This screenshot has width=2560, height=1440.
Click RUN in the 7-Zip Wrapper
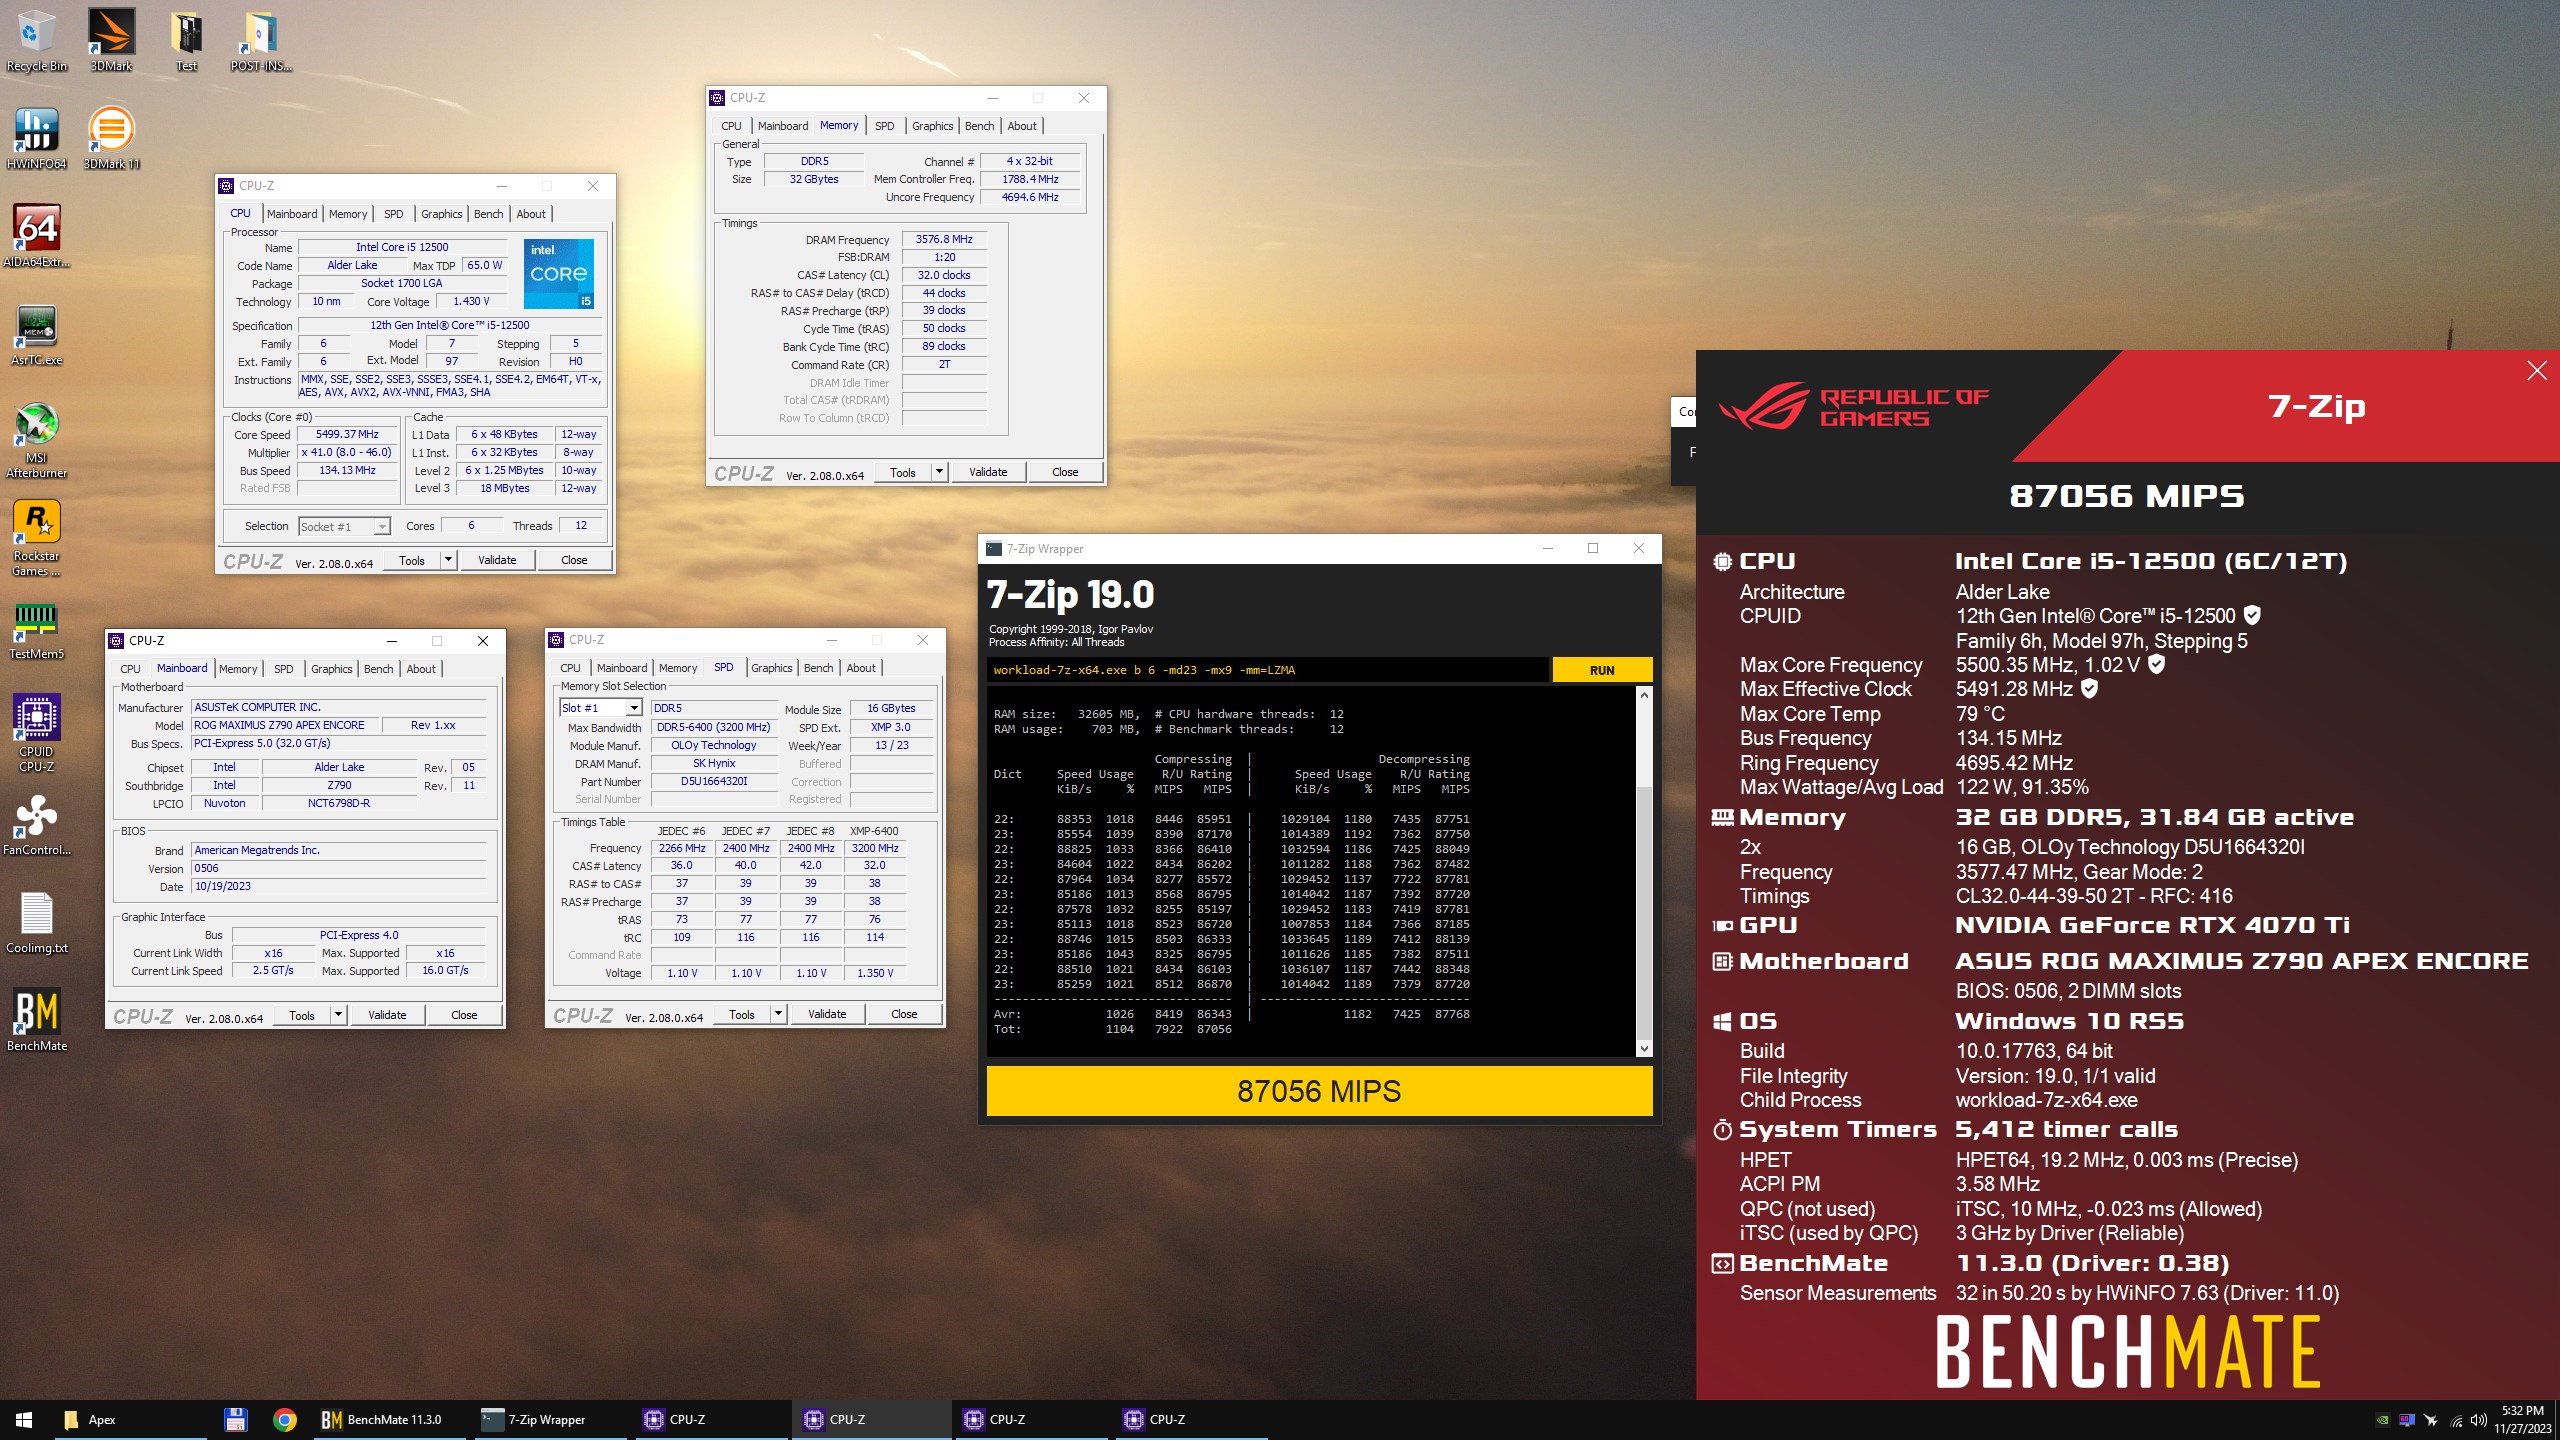[x=1602, y=670]
